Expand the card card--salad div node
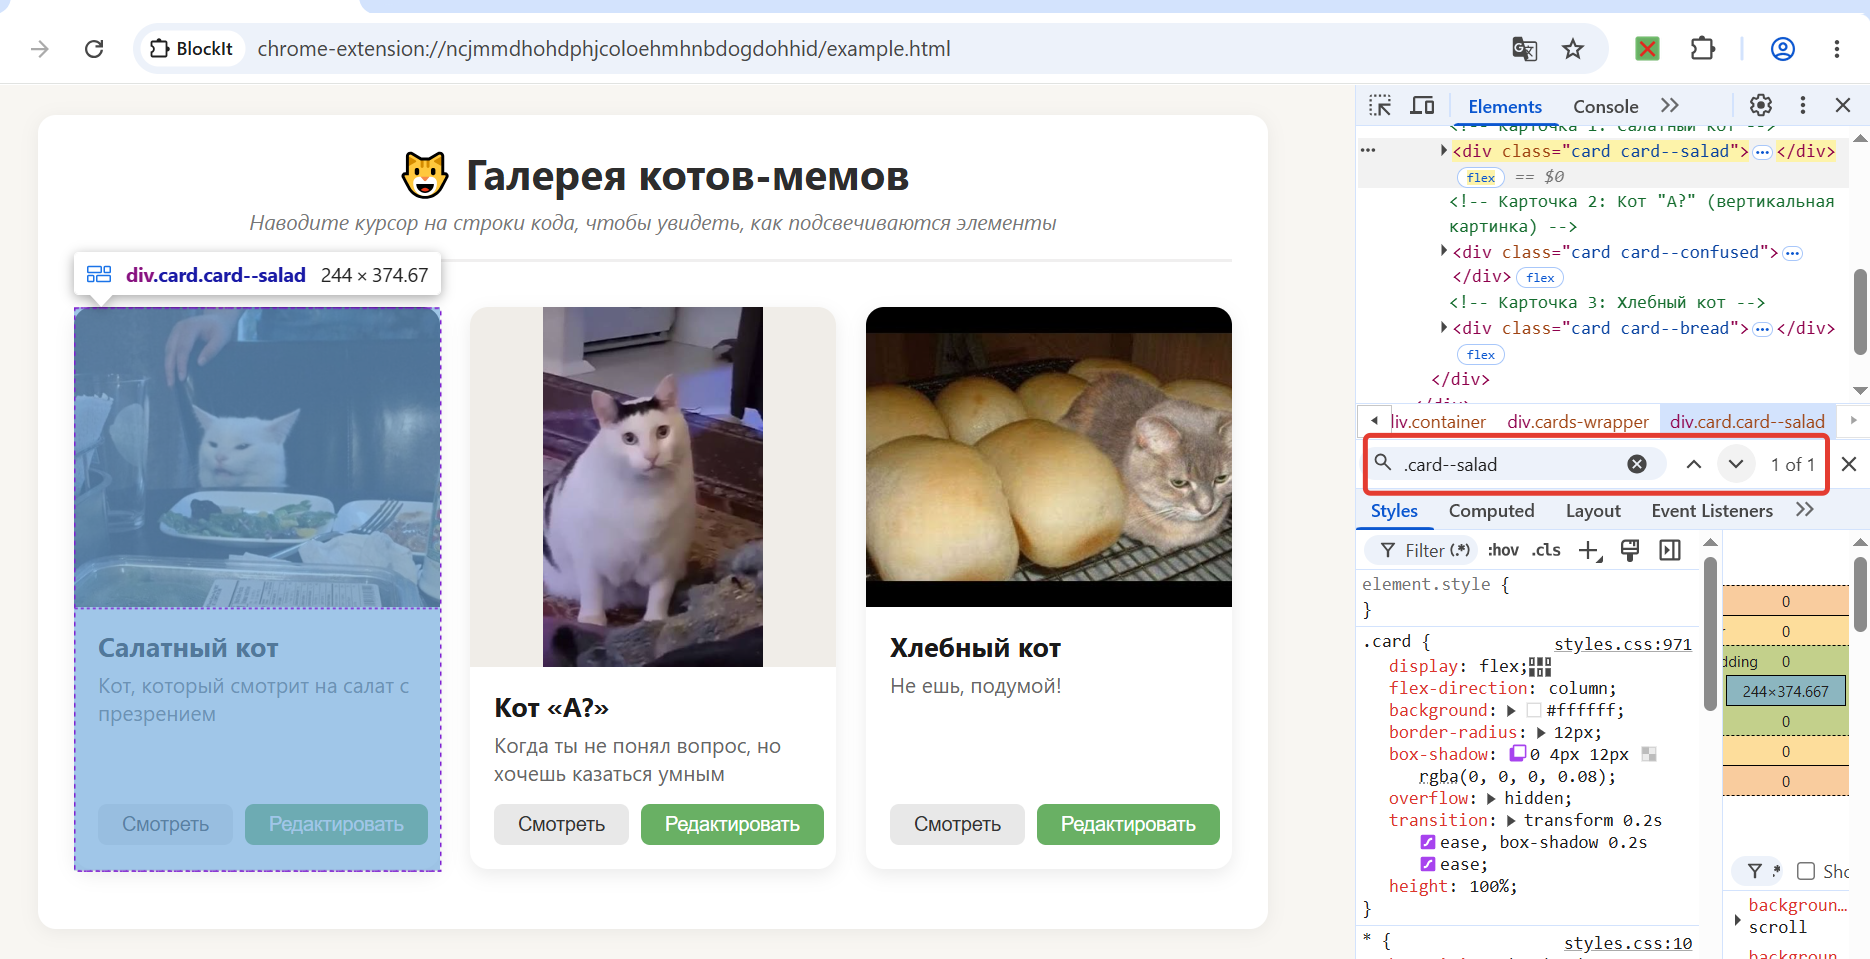Image resolution: width=1870 pixels, height=959 pixels. click(1443, 150)
